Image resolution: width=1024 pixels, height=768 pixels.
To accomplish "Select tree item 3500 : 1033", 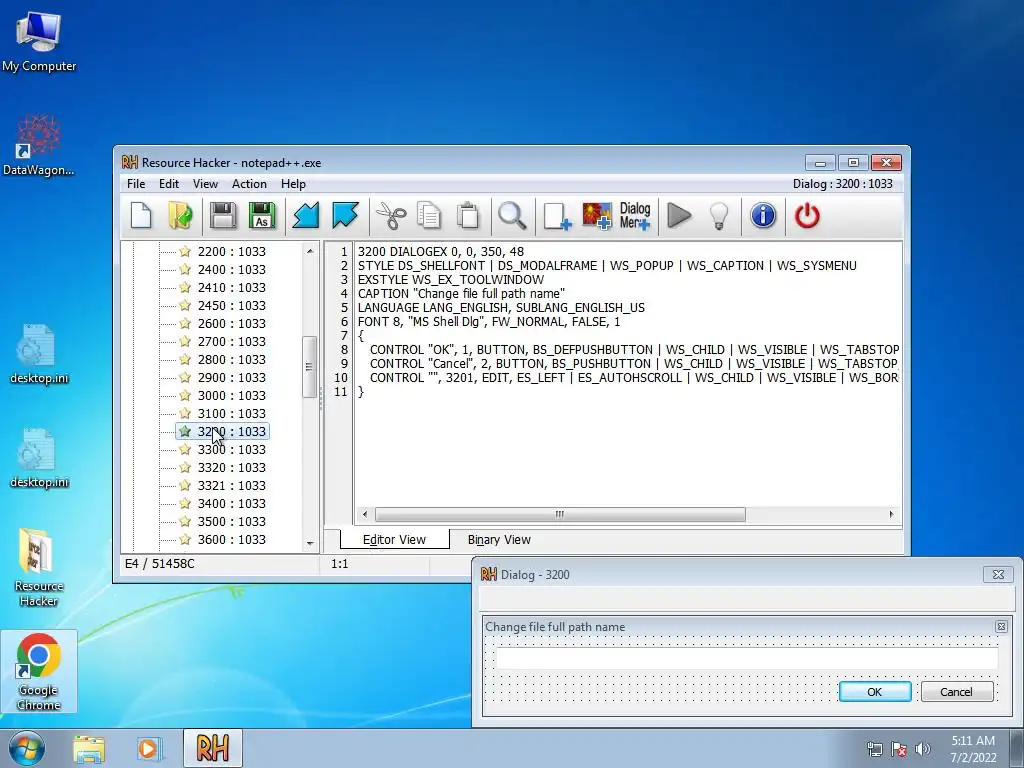I will (x=231, y=521).
